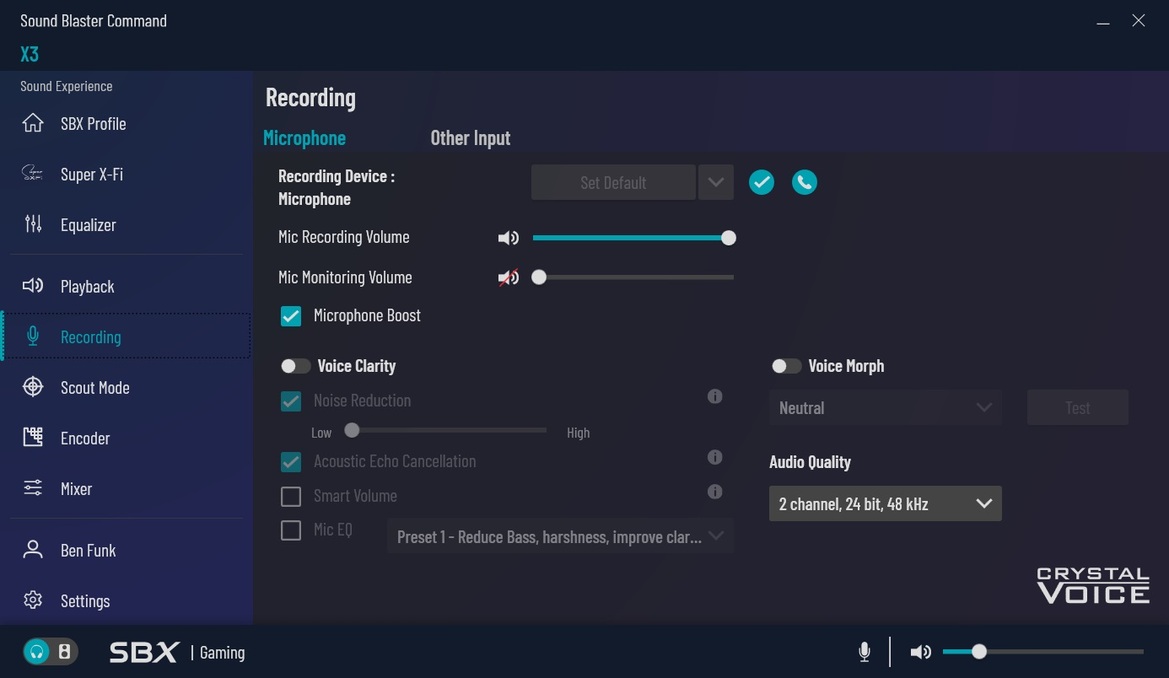Open the Voice Morph Neutral dropdown
Image resolution: width=1169 pixels, height=678 pixels.
885,407
